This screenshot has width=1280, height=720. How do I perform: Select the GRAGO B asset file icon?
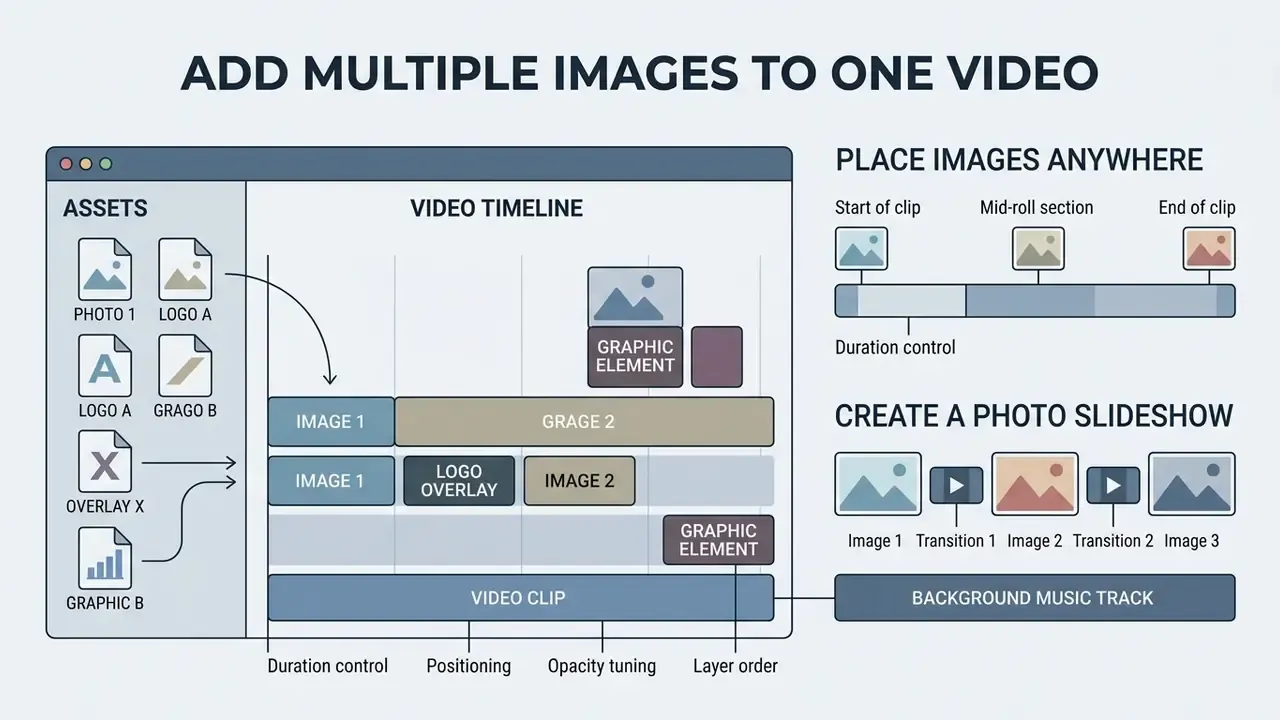pos(185,366)
